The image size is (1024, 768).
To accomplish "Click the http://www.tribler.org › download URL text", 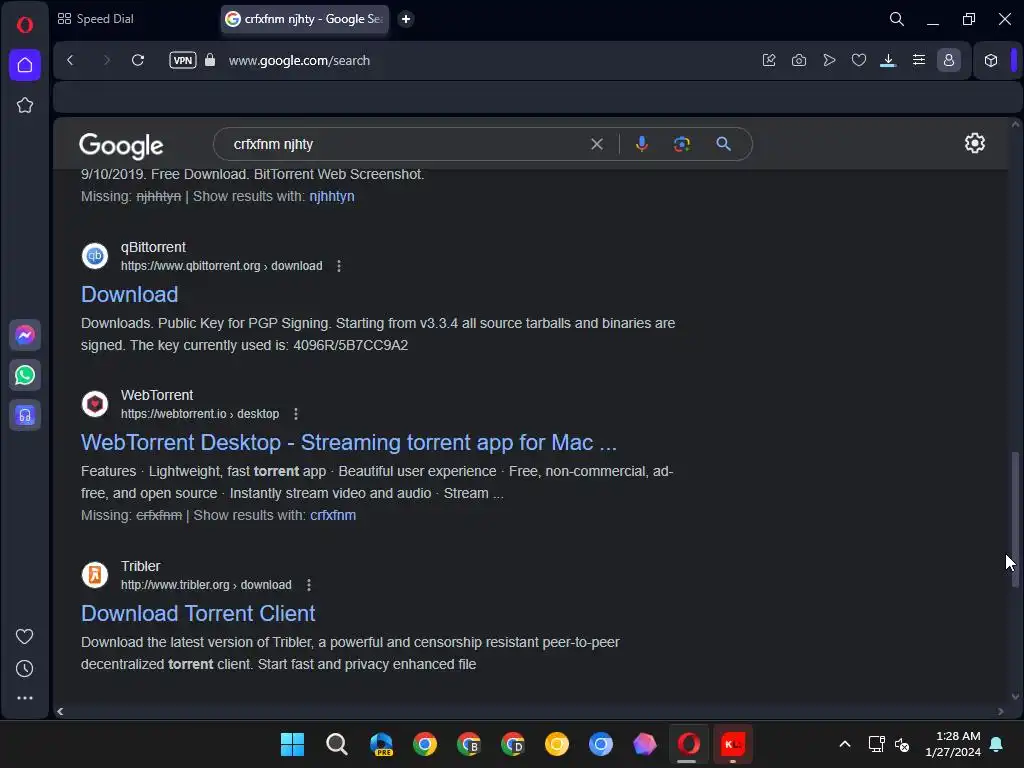I will pos(206,585).
